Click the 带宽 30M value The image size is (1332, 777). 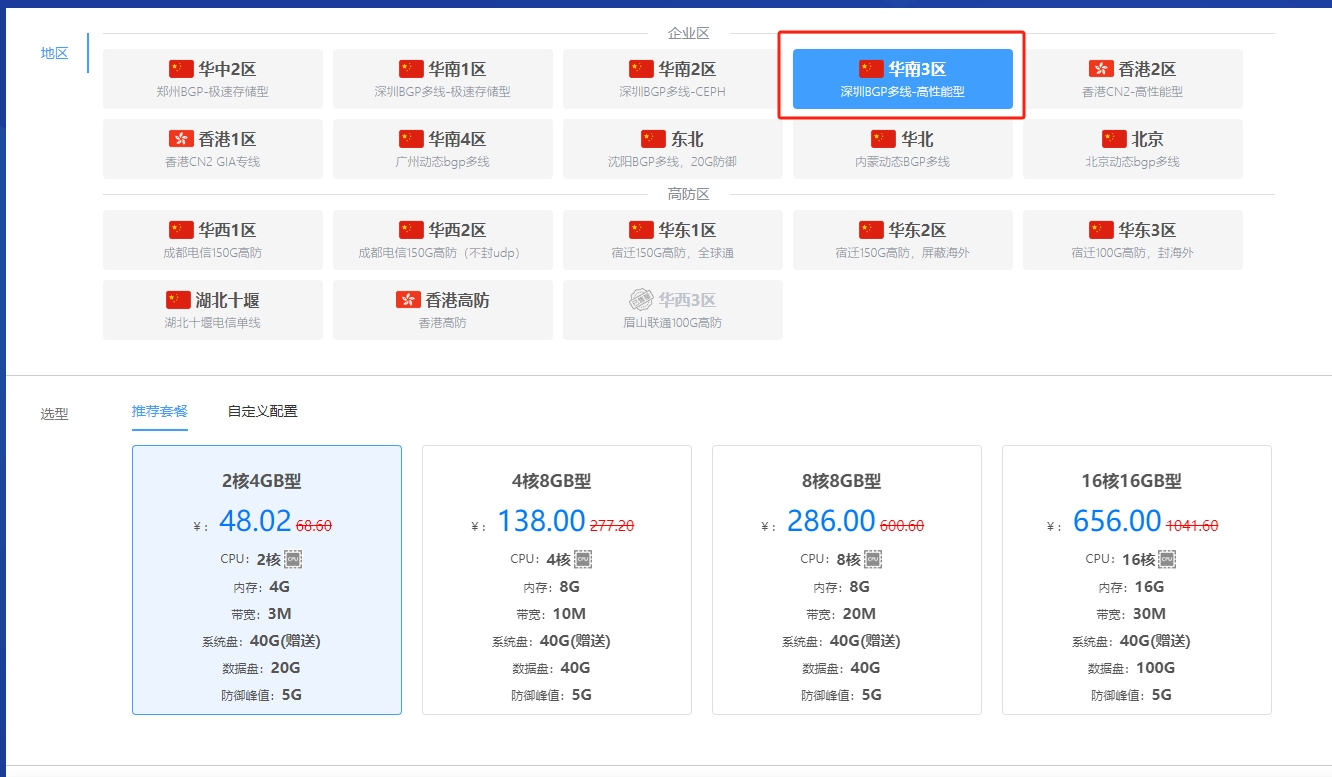click(x=1149, y=614)
